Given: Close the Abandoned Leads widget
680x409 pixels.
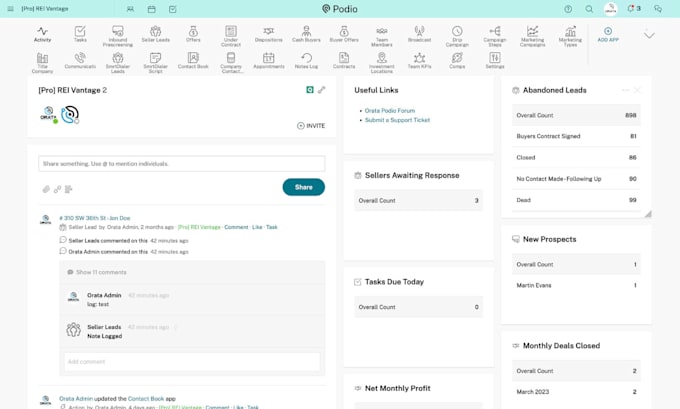Looking at the screenshot, I should (637, 90).
